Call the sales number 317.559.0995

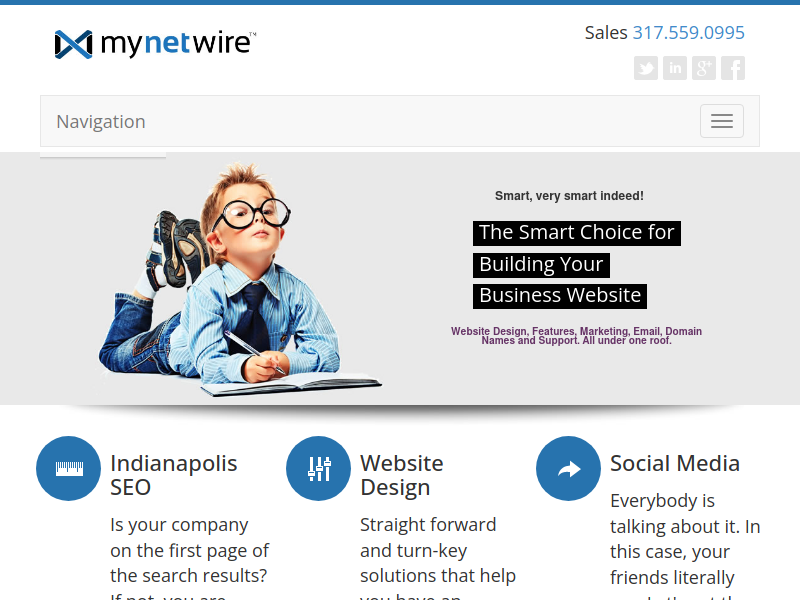(689, 33)
